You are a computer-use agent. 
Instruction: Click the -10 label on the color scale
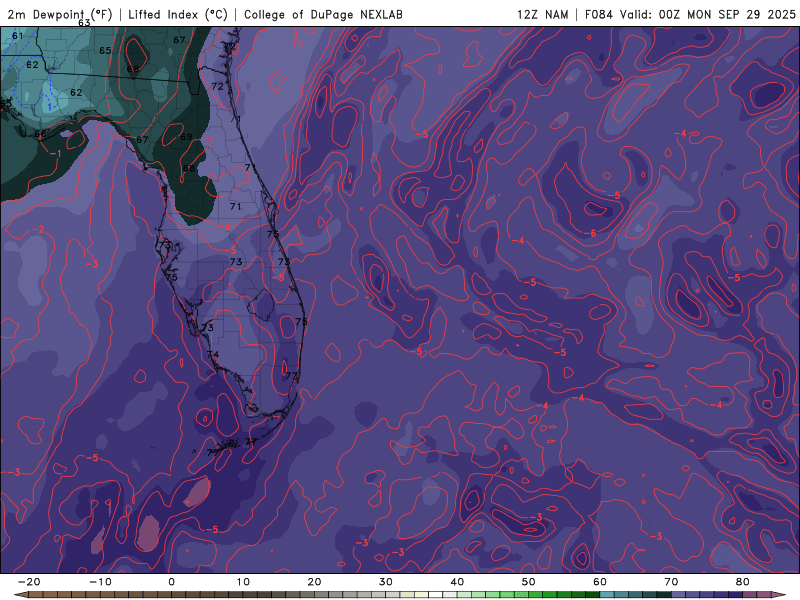point(100,582)
